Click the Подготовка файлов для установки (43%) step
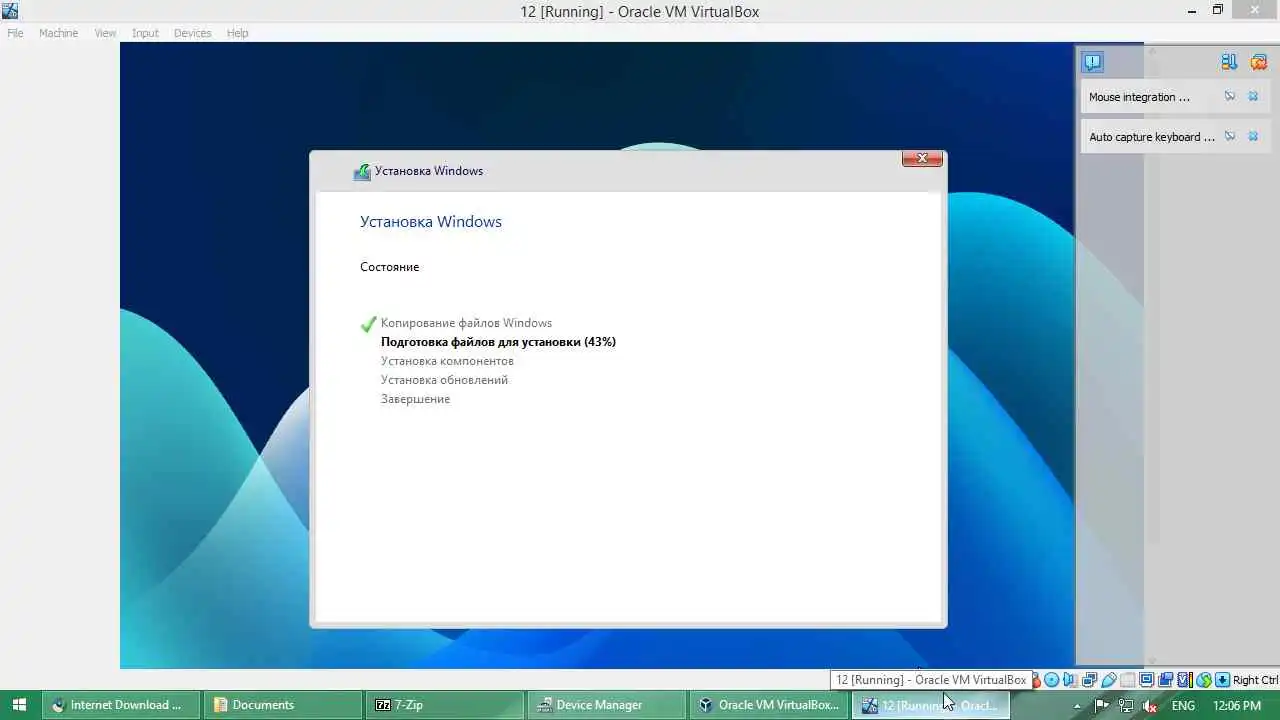Image resolution: width=1280 pixels, height=720 pixels. tap(498, 342)
